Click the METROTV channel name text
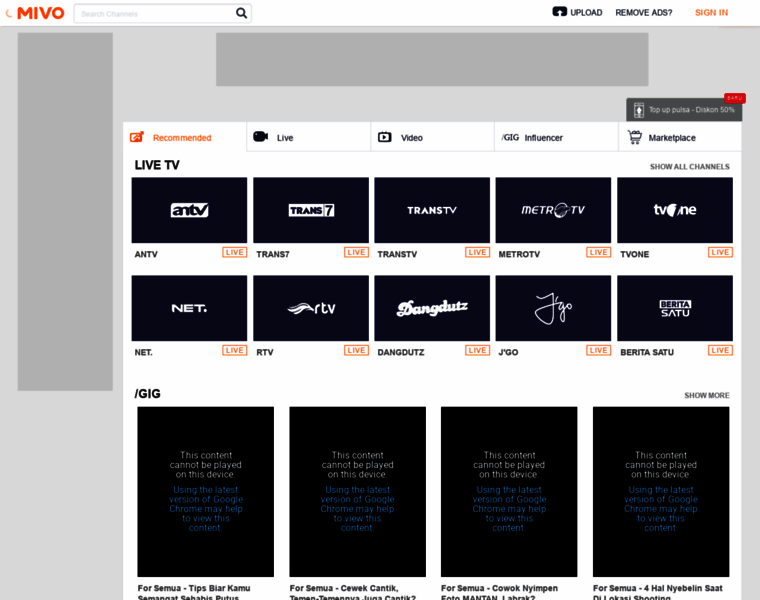Image resolution: width=760 pixels, height=600 pixels. [x=519, y=254]
